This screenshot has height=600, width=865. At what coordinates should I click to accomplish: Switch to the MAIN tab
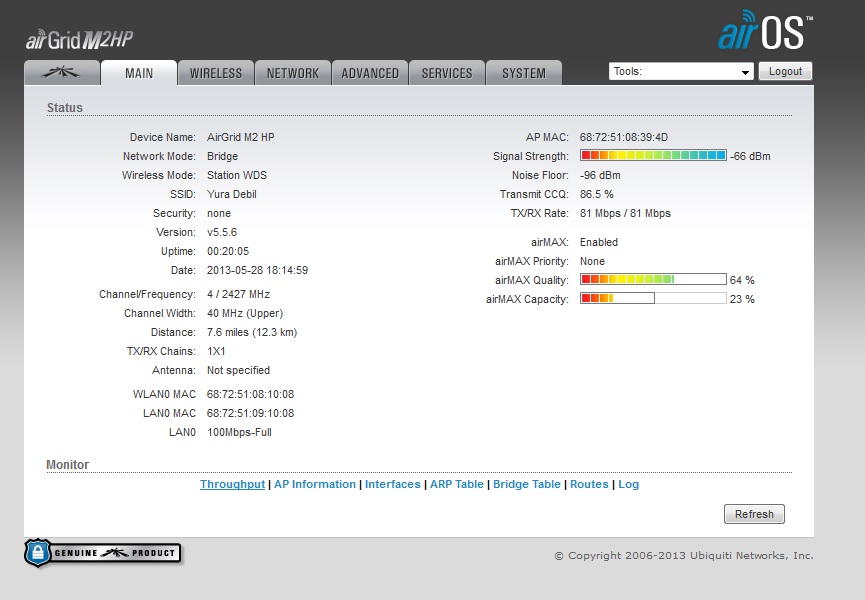tap(139, 73)
